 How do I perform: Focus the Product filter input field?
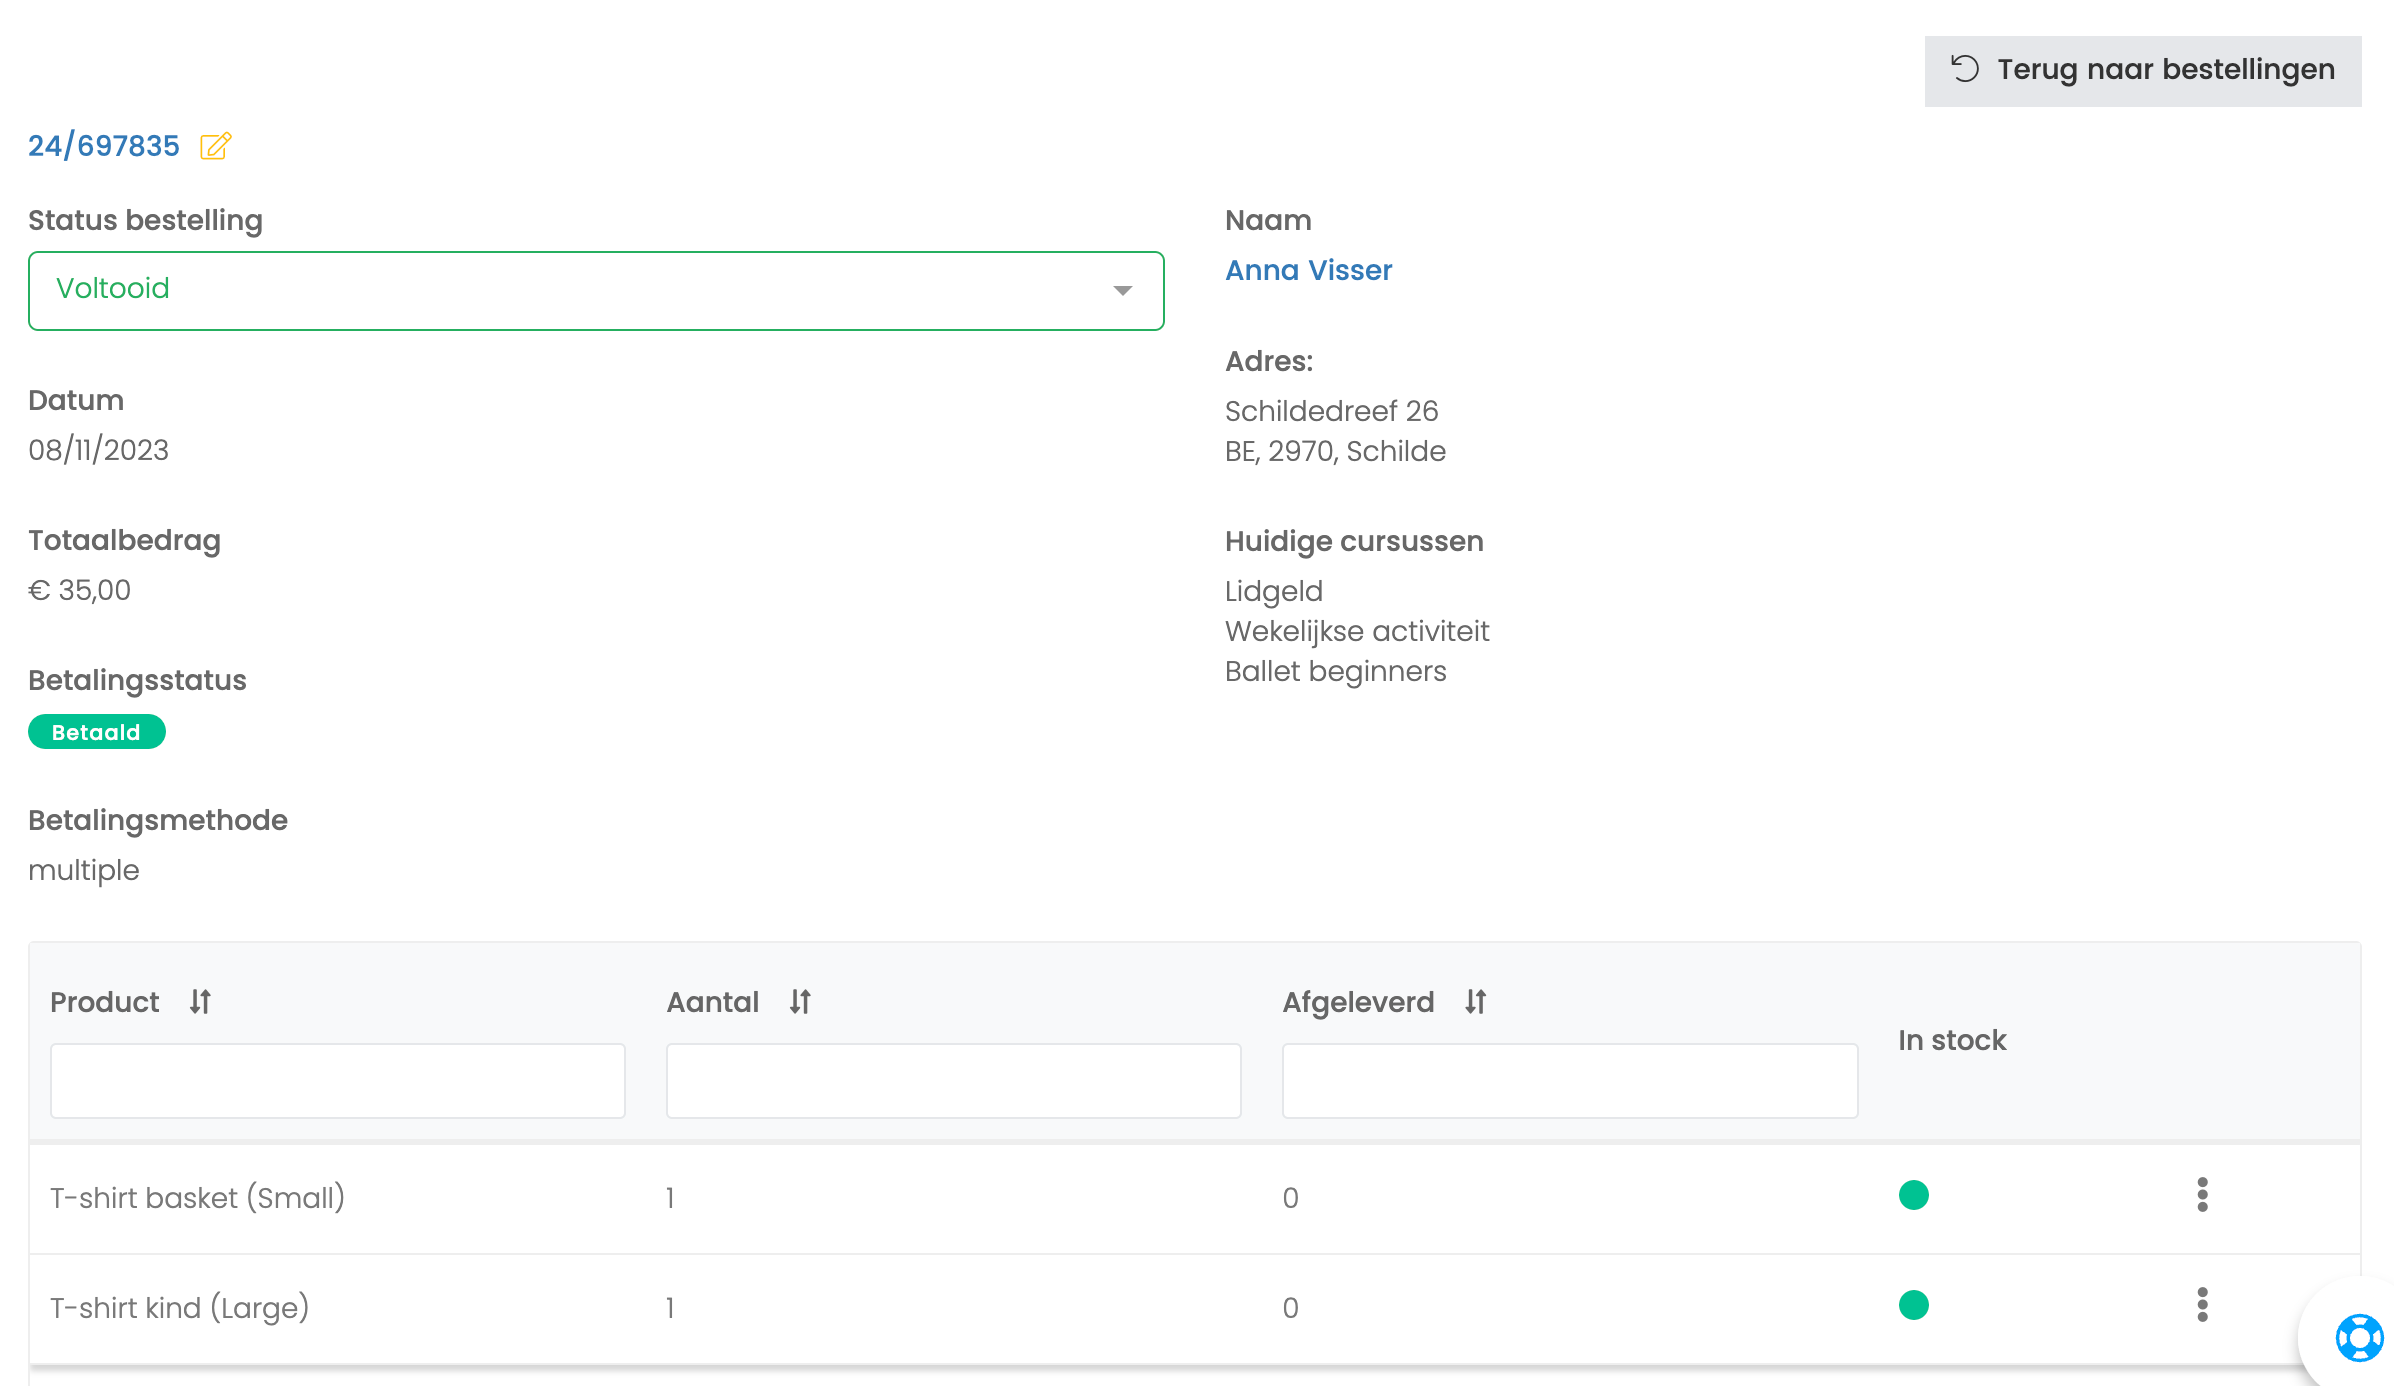pyautogui.click(x=338, y=1081)
